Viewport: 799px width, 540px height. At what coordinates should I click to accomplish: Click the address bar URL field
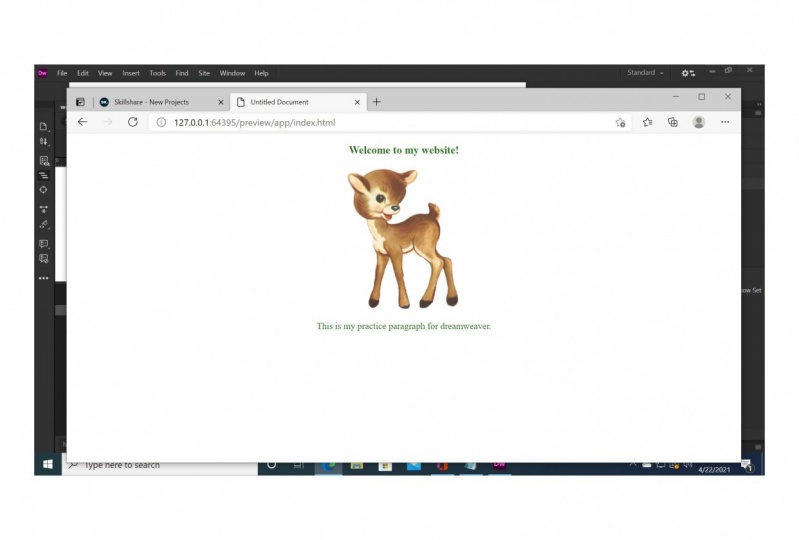(x=390, y=123)
